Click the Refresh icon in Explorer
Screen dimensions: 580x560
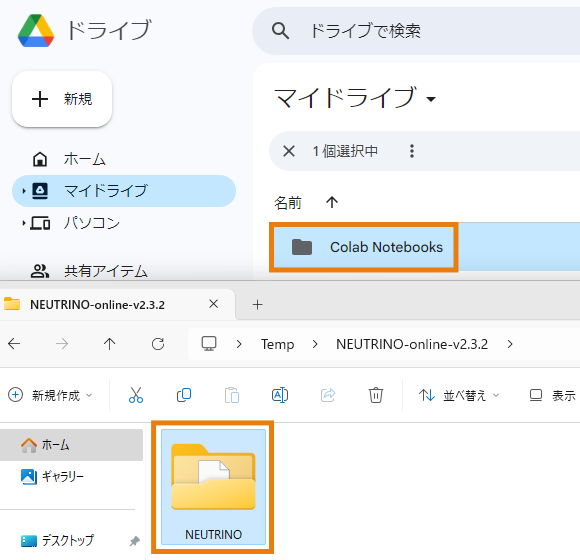click(158, 344)
